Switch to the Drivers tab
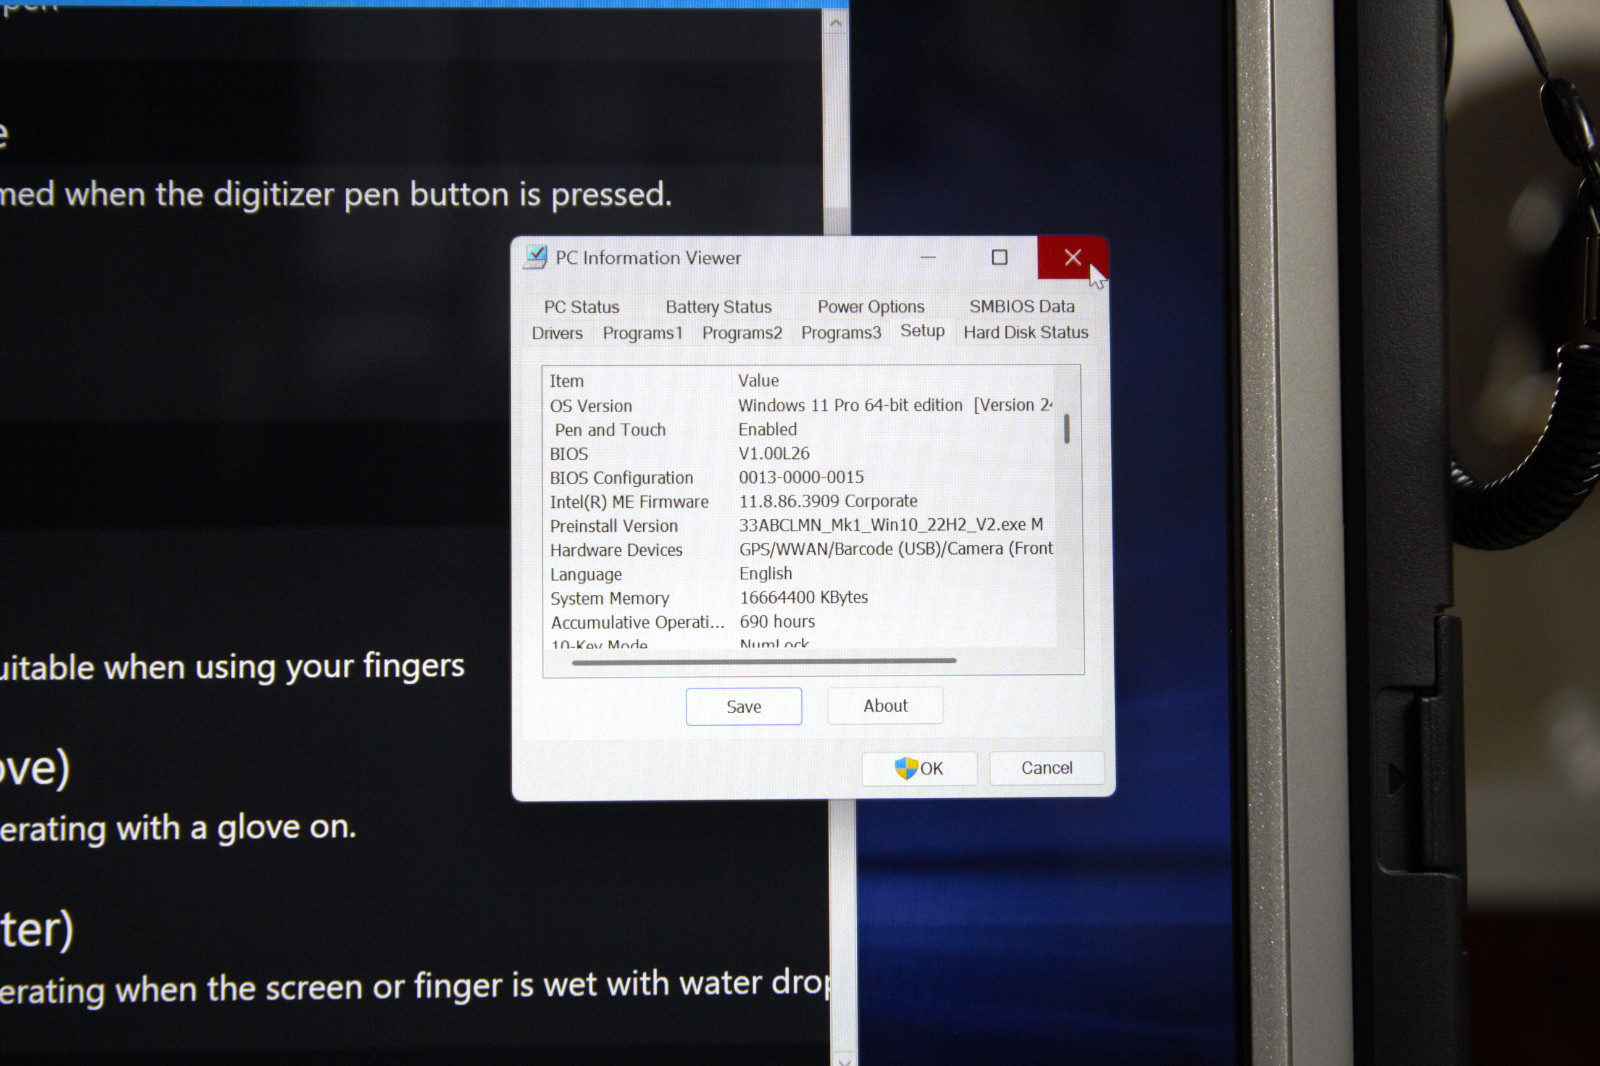1600x1066 pixels. coord(557,333)
